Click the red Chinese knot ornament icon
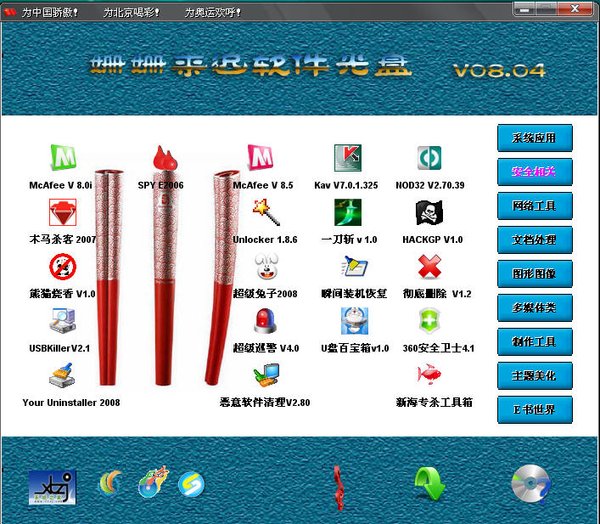The image size is (600, 524). tap(338, 488)
